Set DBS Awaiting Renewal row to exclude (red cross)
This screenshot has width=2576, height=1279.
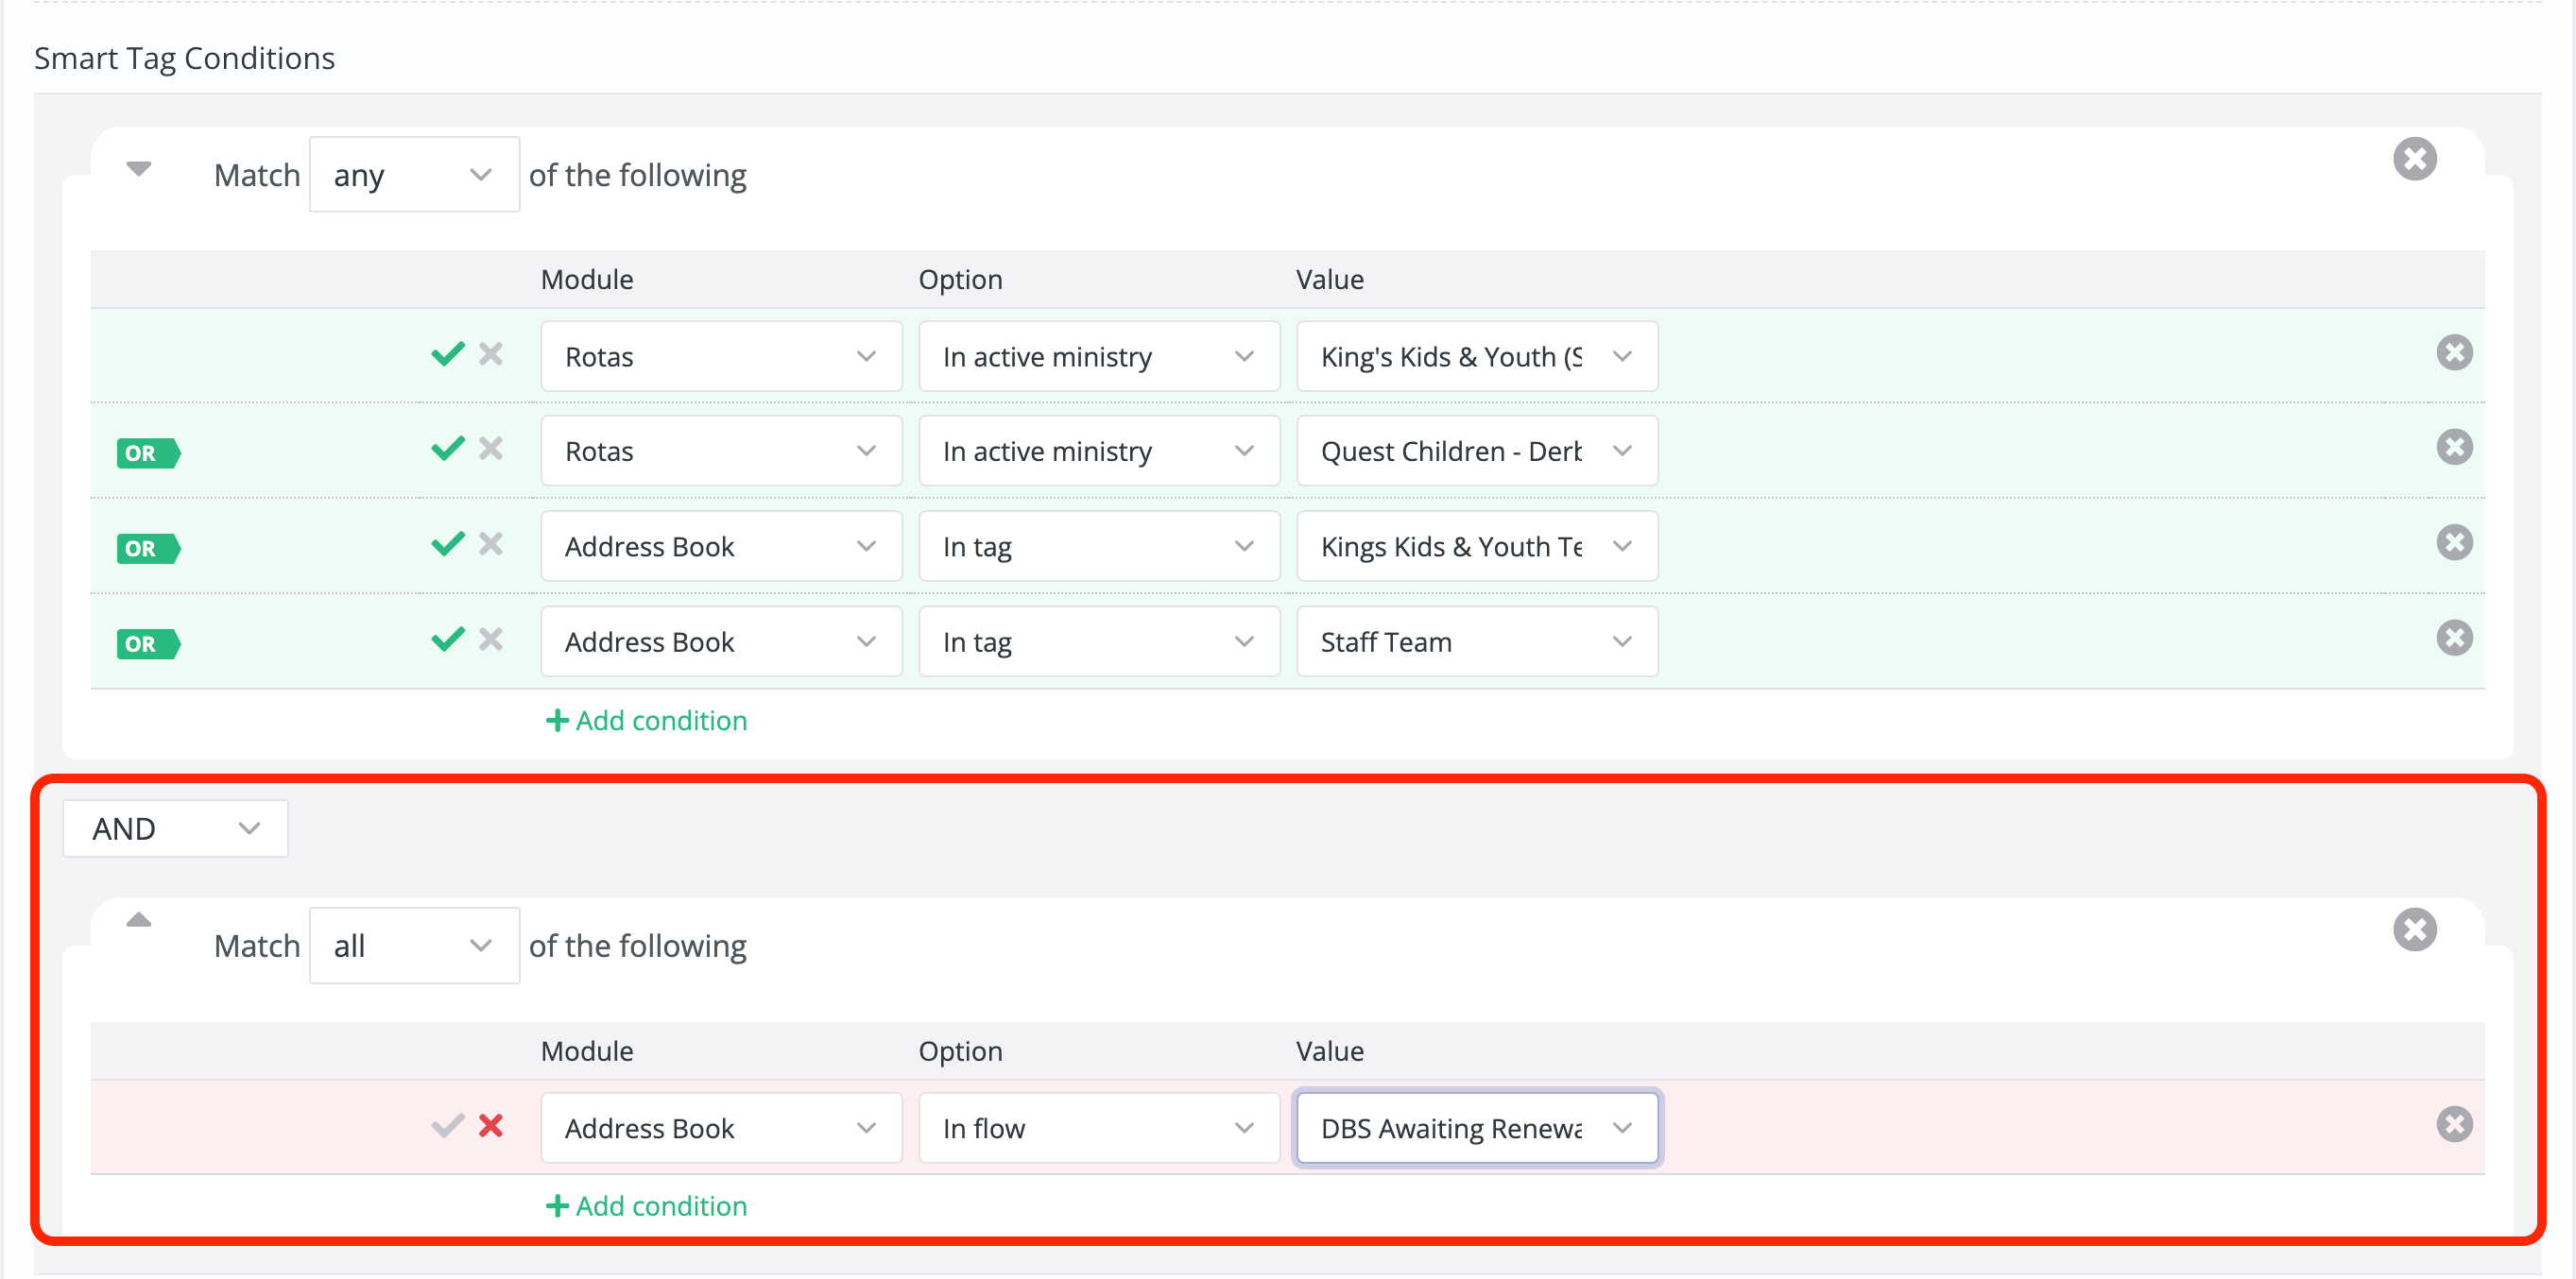click(x=491, y=1127)
